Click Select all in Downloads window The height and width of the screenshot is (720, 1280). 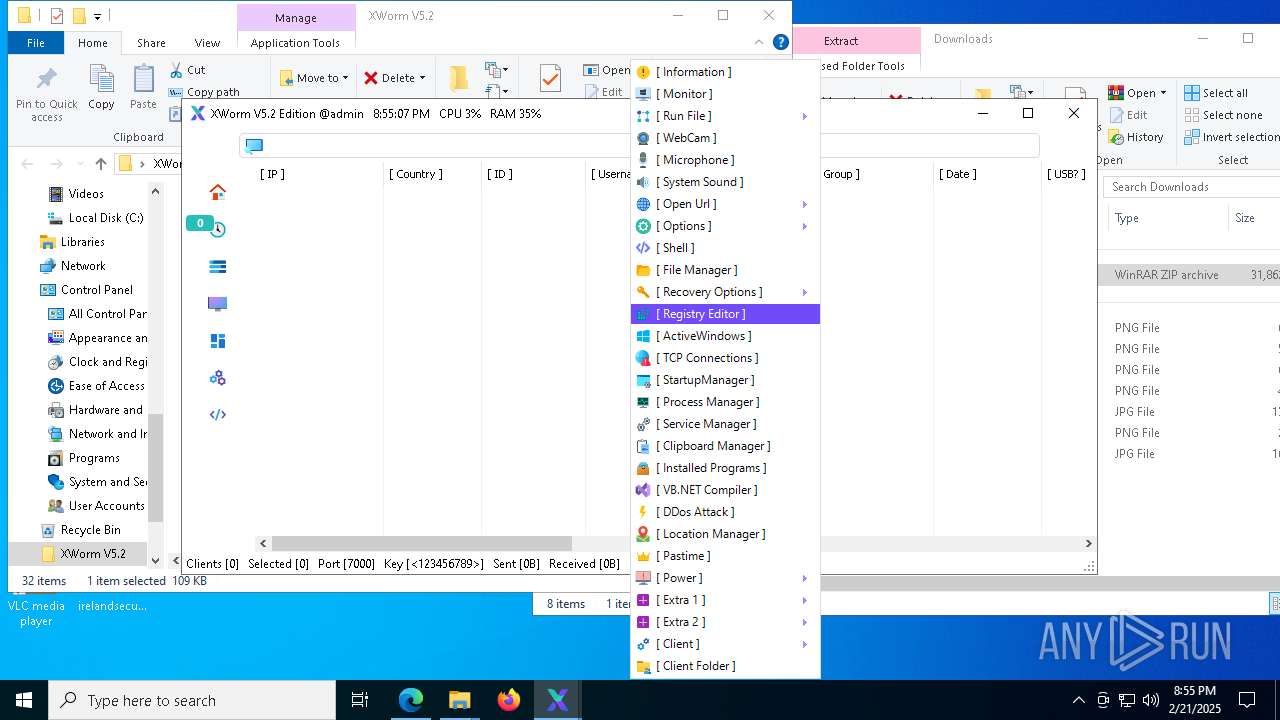pyautogui.click(x=1216, y=93)
